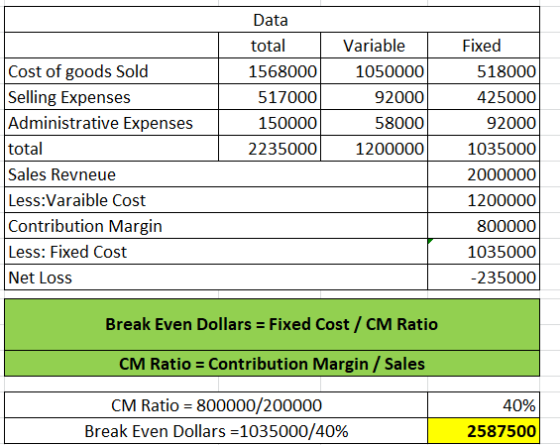Select cell with value 2235000
The height and width of the screenshot is (445, 560).
270,148
